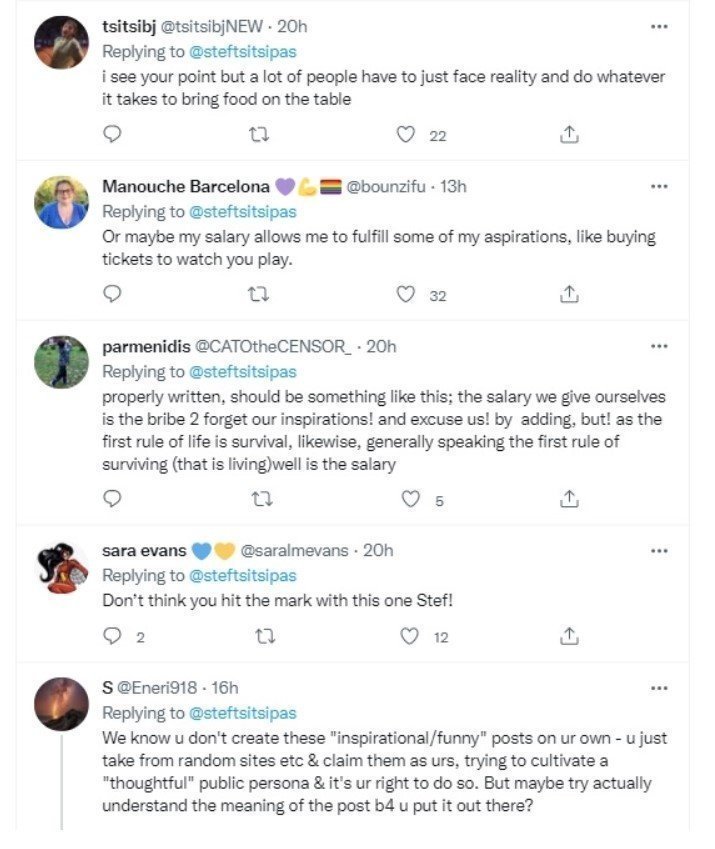This screenshot has width=715, height=849.
Task: Open @steftsitsipas link in sara evans' reply
Action: (242, 575)
